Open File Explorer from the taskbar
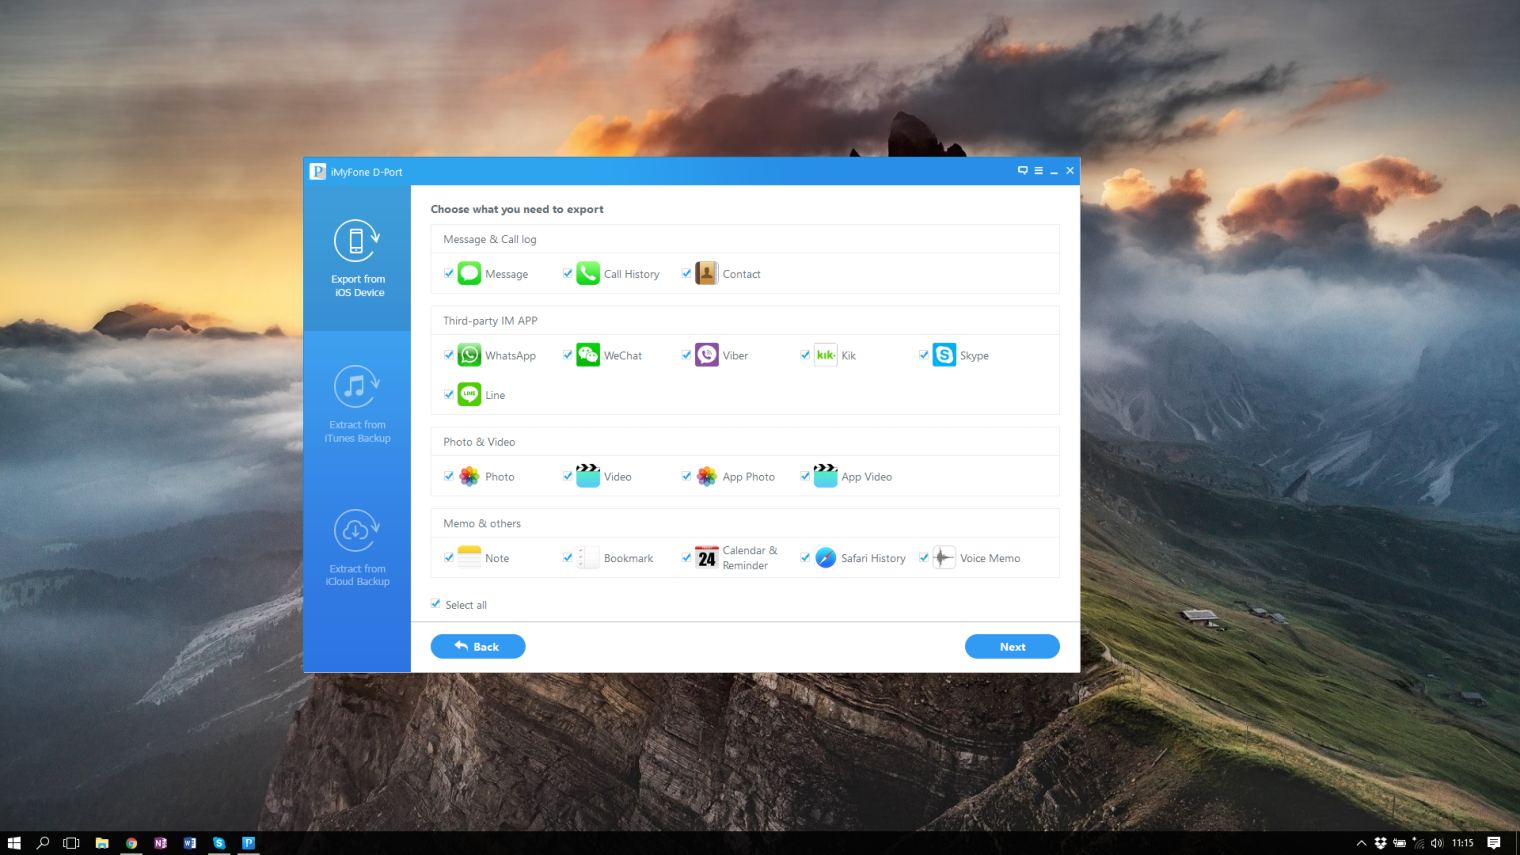The height and width of the screenshot is (855, 1520). (102, 843)
